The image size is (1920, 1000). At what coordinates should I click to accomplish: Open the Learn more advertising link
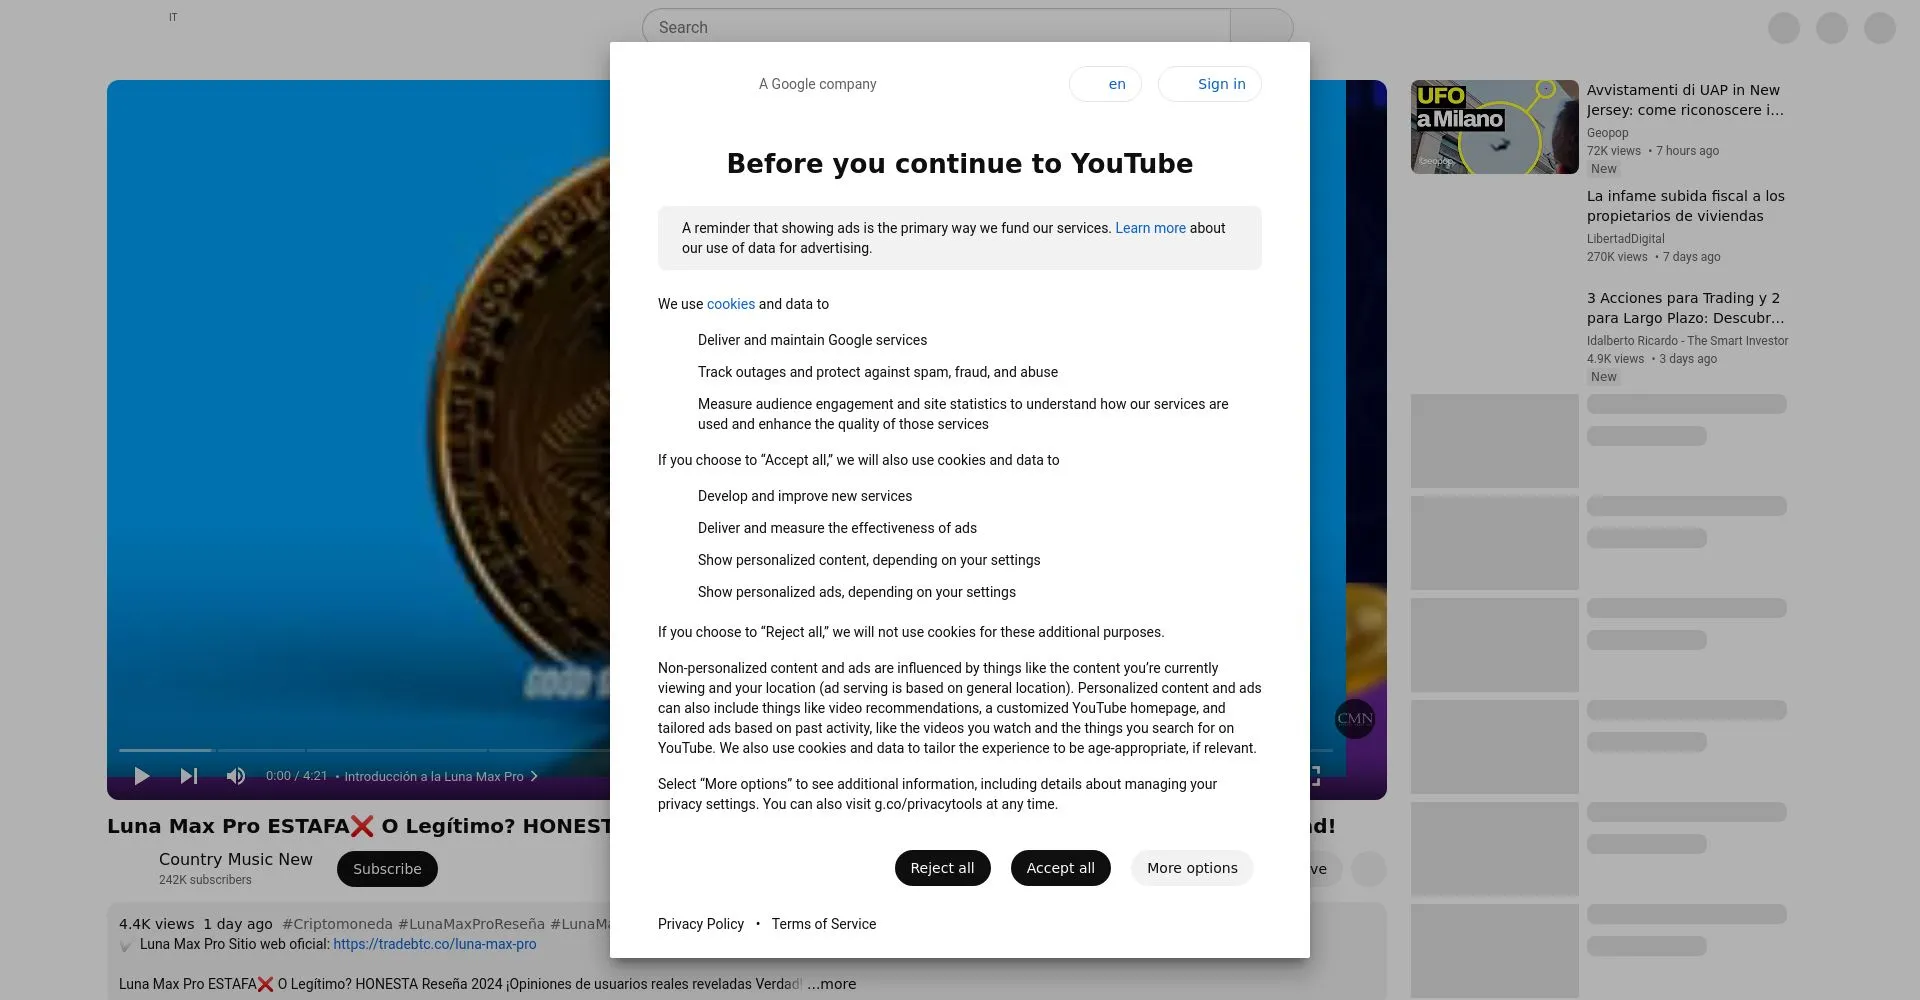1150,228
